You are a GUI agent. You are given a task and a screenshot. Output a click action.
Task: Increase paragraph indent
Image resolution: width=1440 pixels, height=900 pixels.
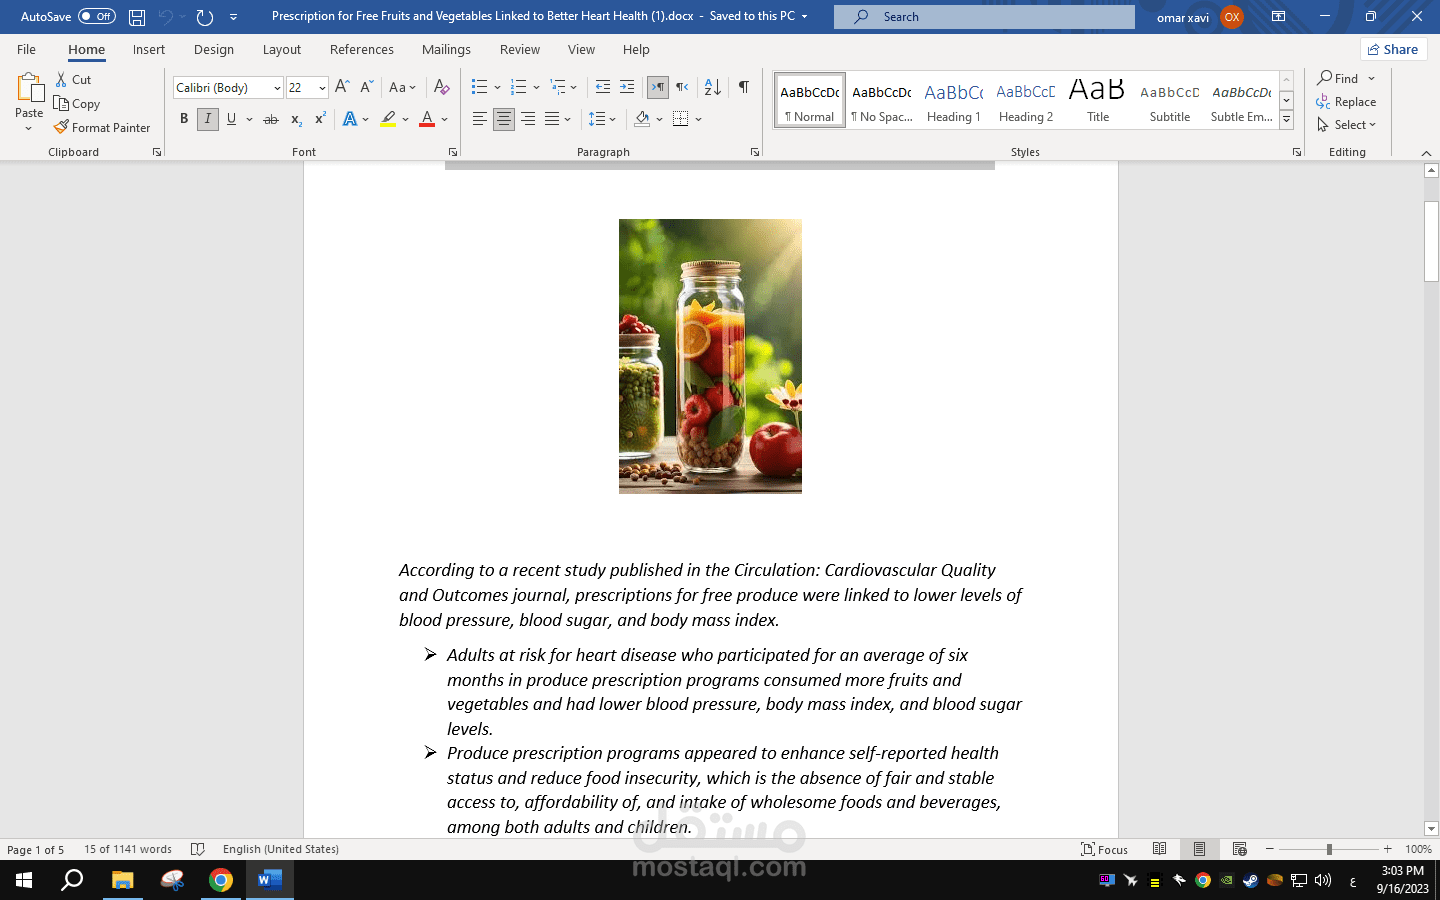[627, 87]
